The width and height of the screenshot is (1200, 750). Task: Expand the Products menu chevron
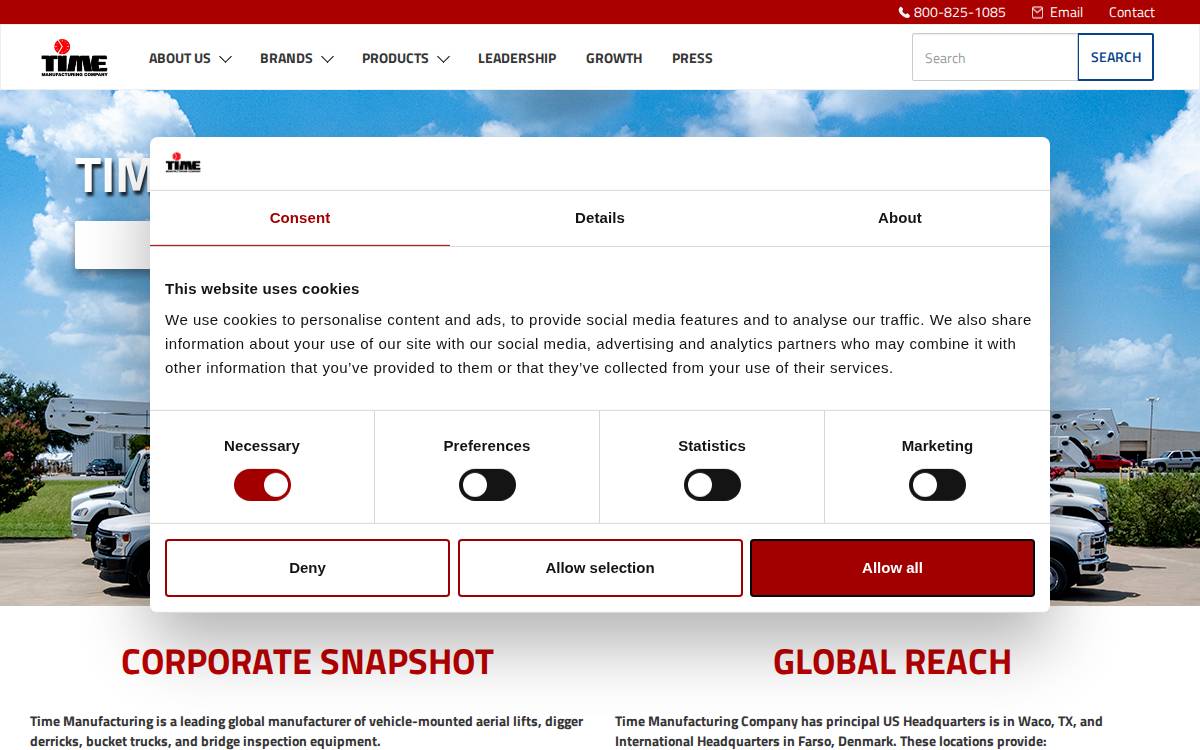[443, 59]
